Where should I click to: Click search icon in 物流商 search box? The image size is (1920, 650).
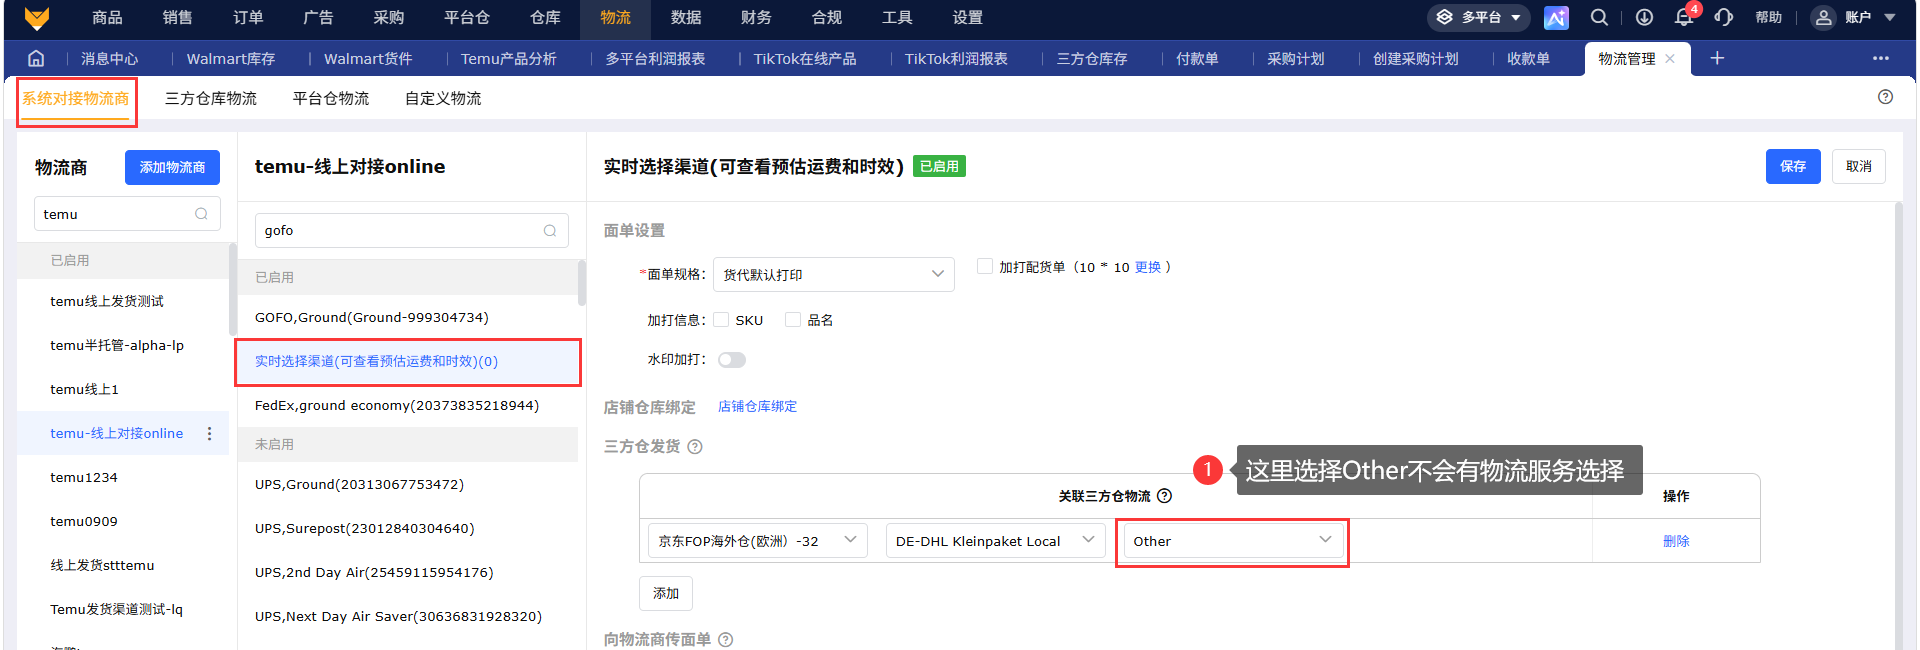click(201, 214)
